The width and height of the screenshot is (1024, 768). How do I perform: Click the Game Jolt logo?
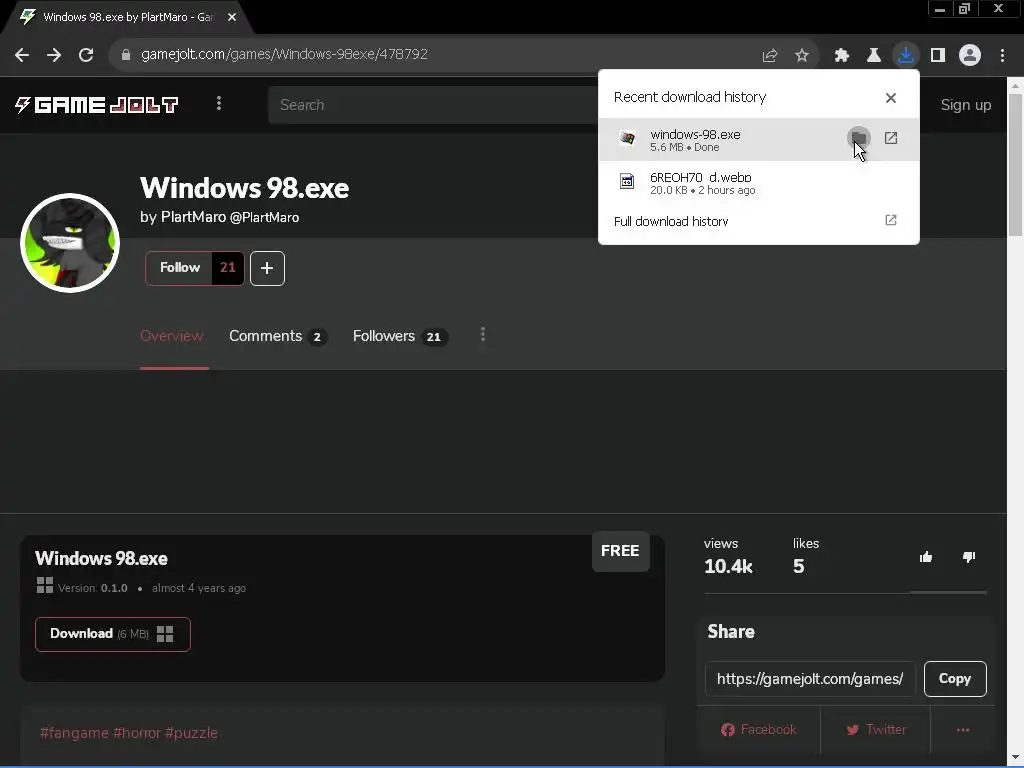click(x=97, y=105)
